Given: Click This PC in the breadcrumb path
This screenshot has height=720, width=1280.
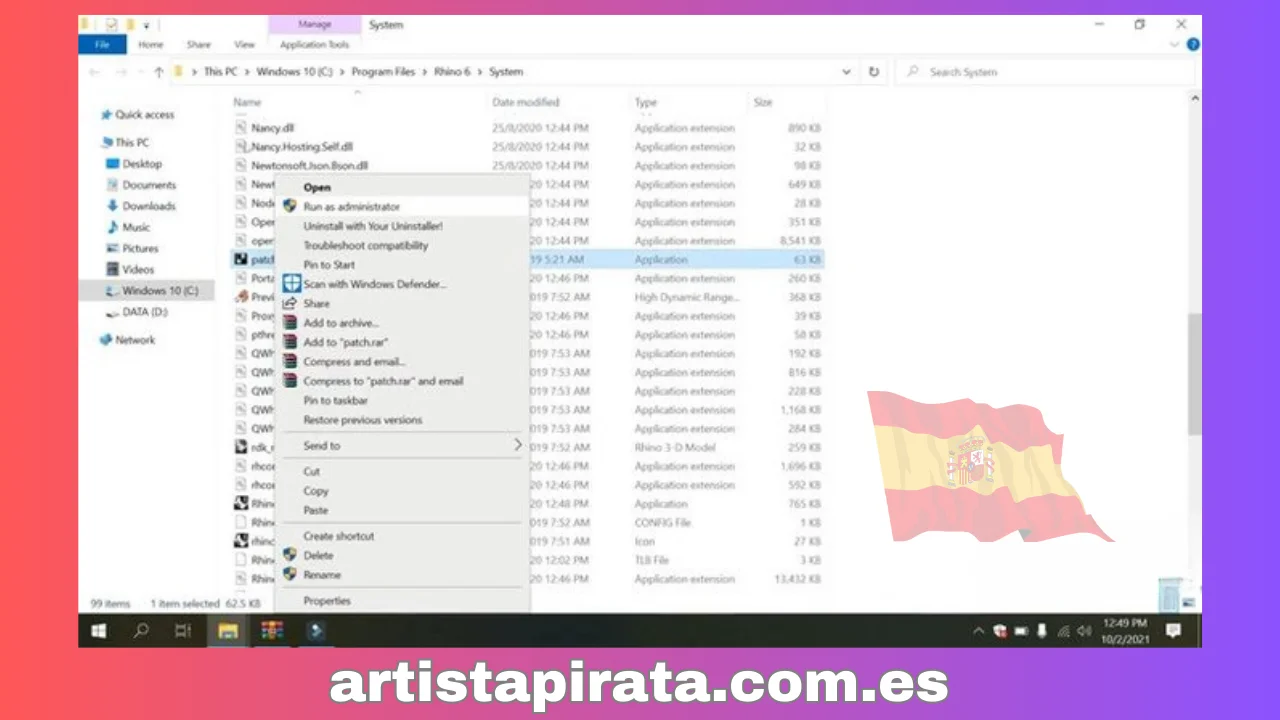Looking at the screenshot, I should pos(220,72).
